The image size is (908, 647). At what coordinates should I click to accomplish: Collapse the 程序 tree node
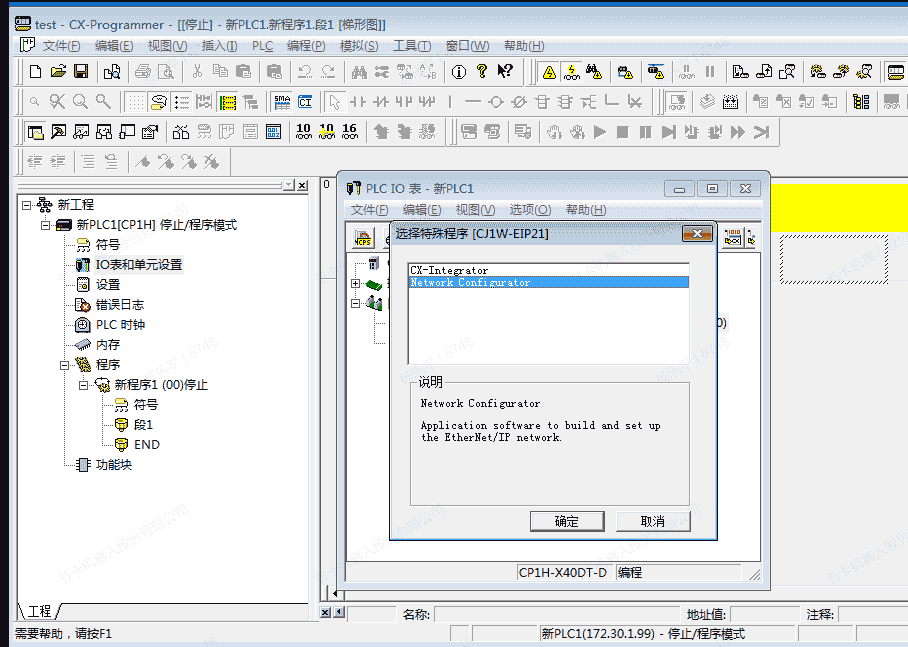(x=65, y=365)
